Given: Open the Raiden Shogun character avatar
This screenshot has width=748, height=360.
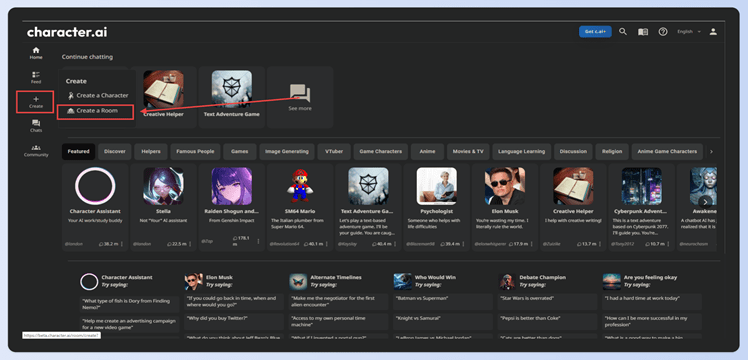Looking at the screenshot, I should click(x=231, y=186).
